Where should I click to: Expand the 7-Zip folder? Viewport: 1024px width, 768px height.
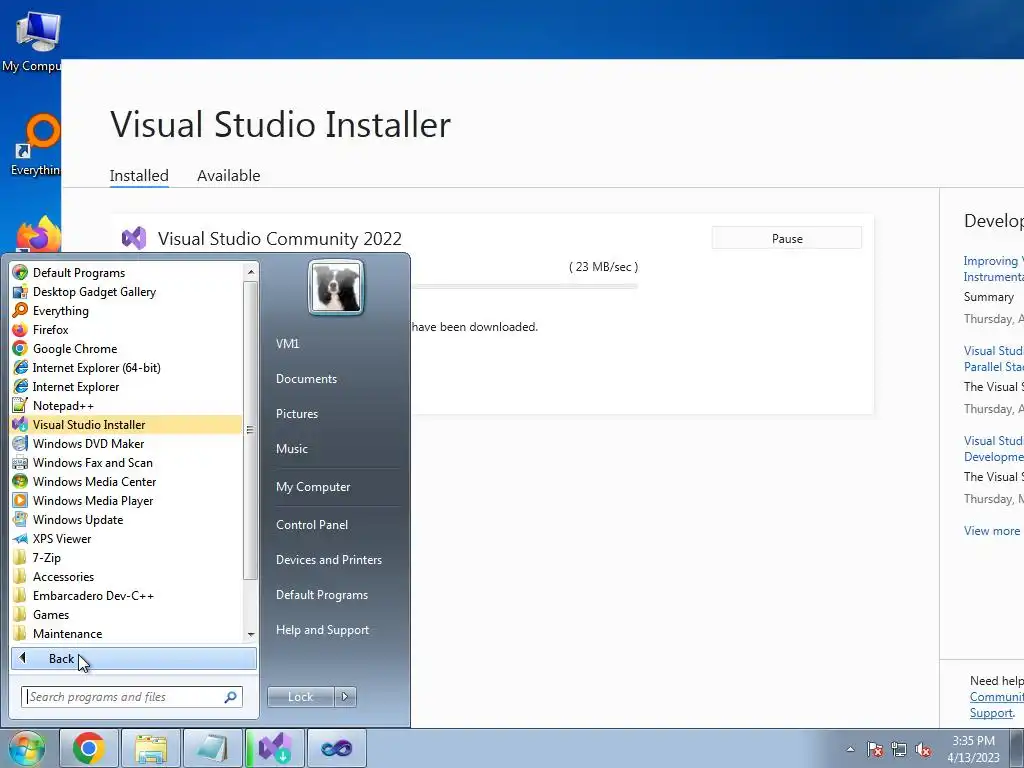[126, 557]
